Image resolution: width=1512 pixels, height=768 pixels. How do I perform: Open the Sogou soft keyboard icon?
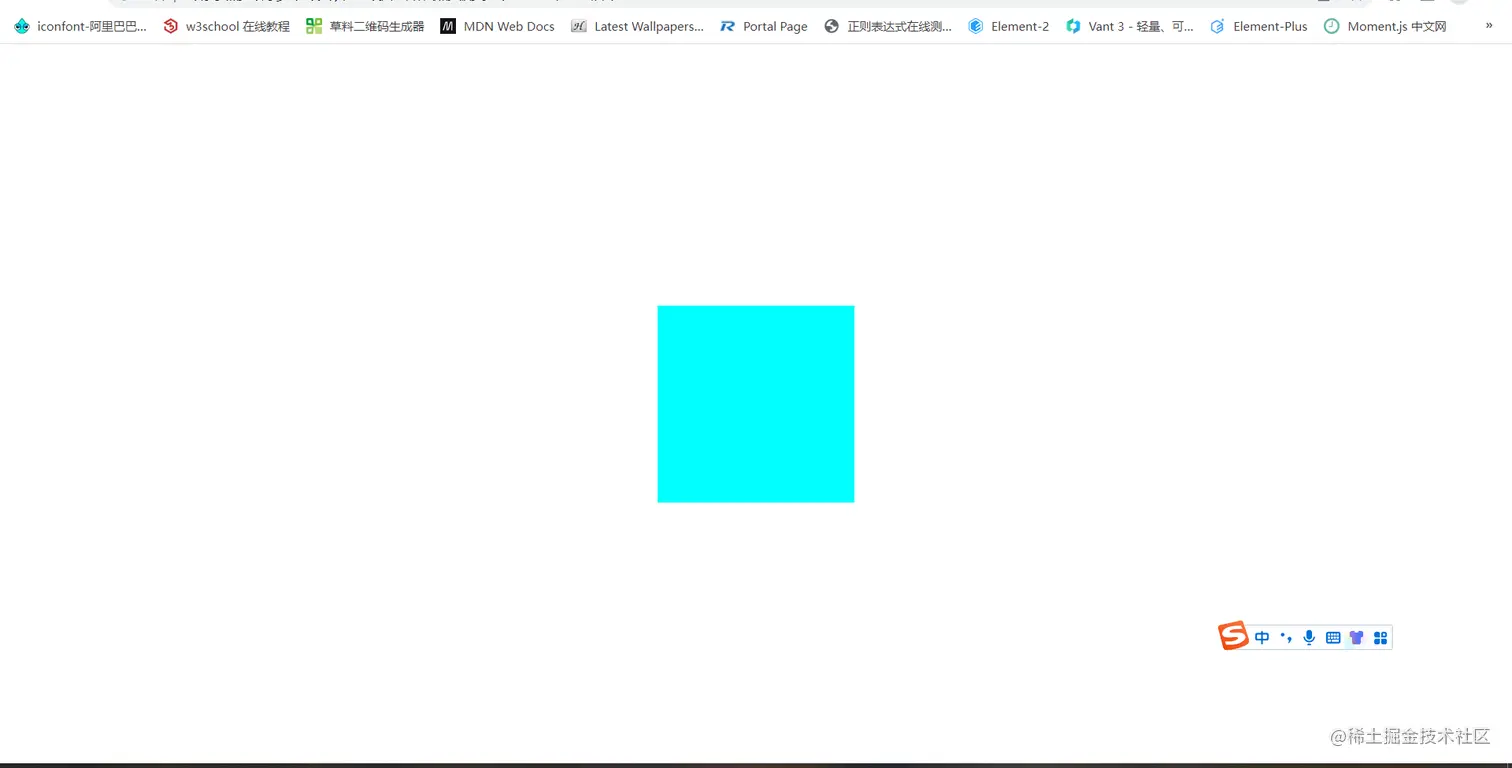pos(1332,637)
